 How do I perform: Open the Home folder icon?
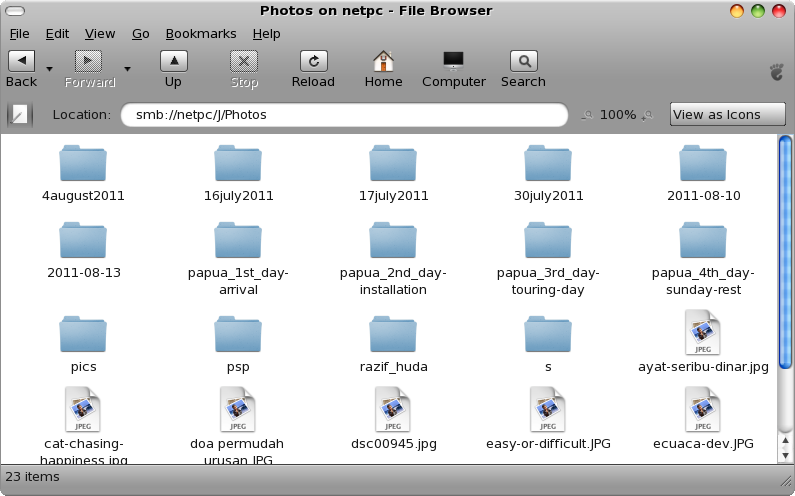[383, 62]
